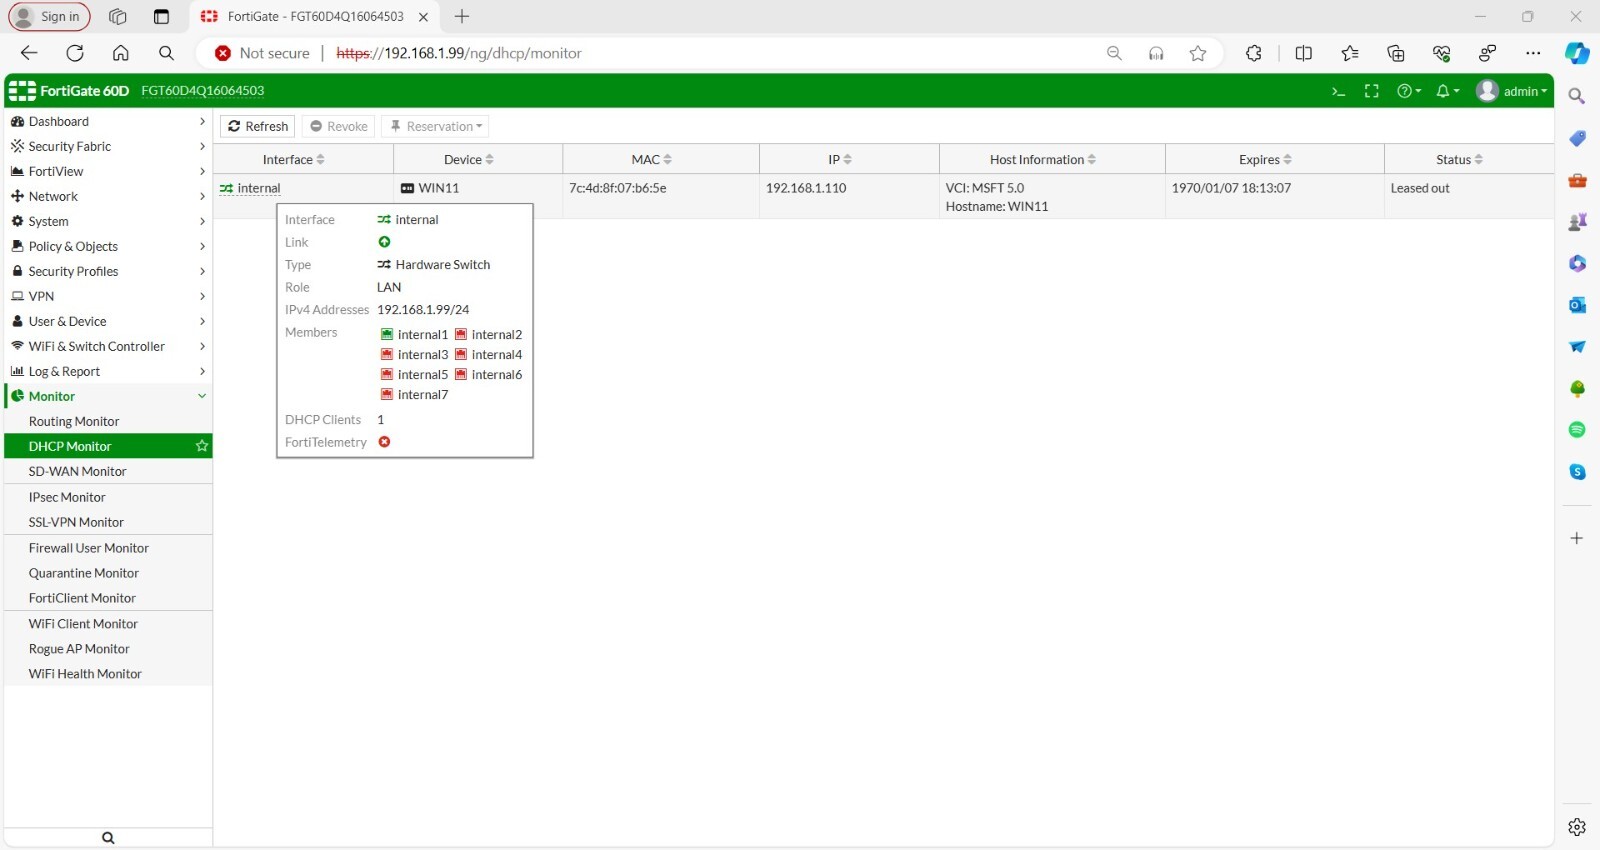Expand Policy & Objects menu
The width and height of the screenshot is (1600, 850).
[108, 246]
